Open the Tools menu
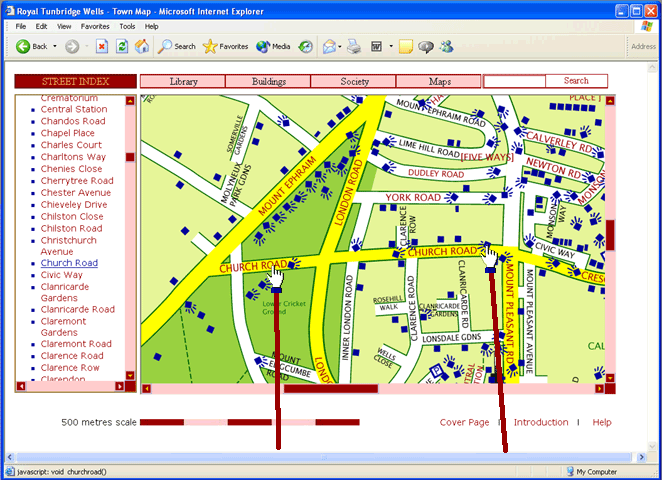This screenshot has height=480, width=662. (x=127, y=26)
